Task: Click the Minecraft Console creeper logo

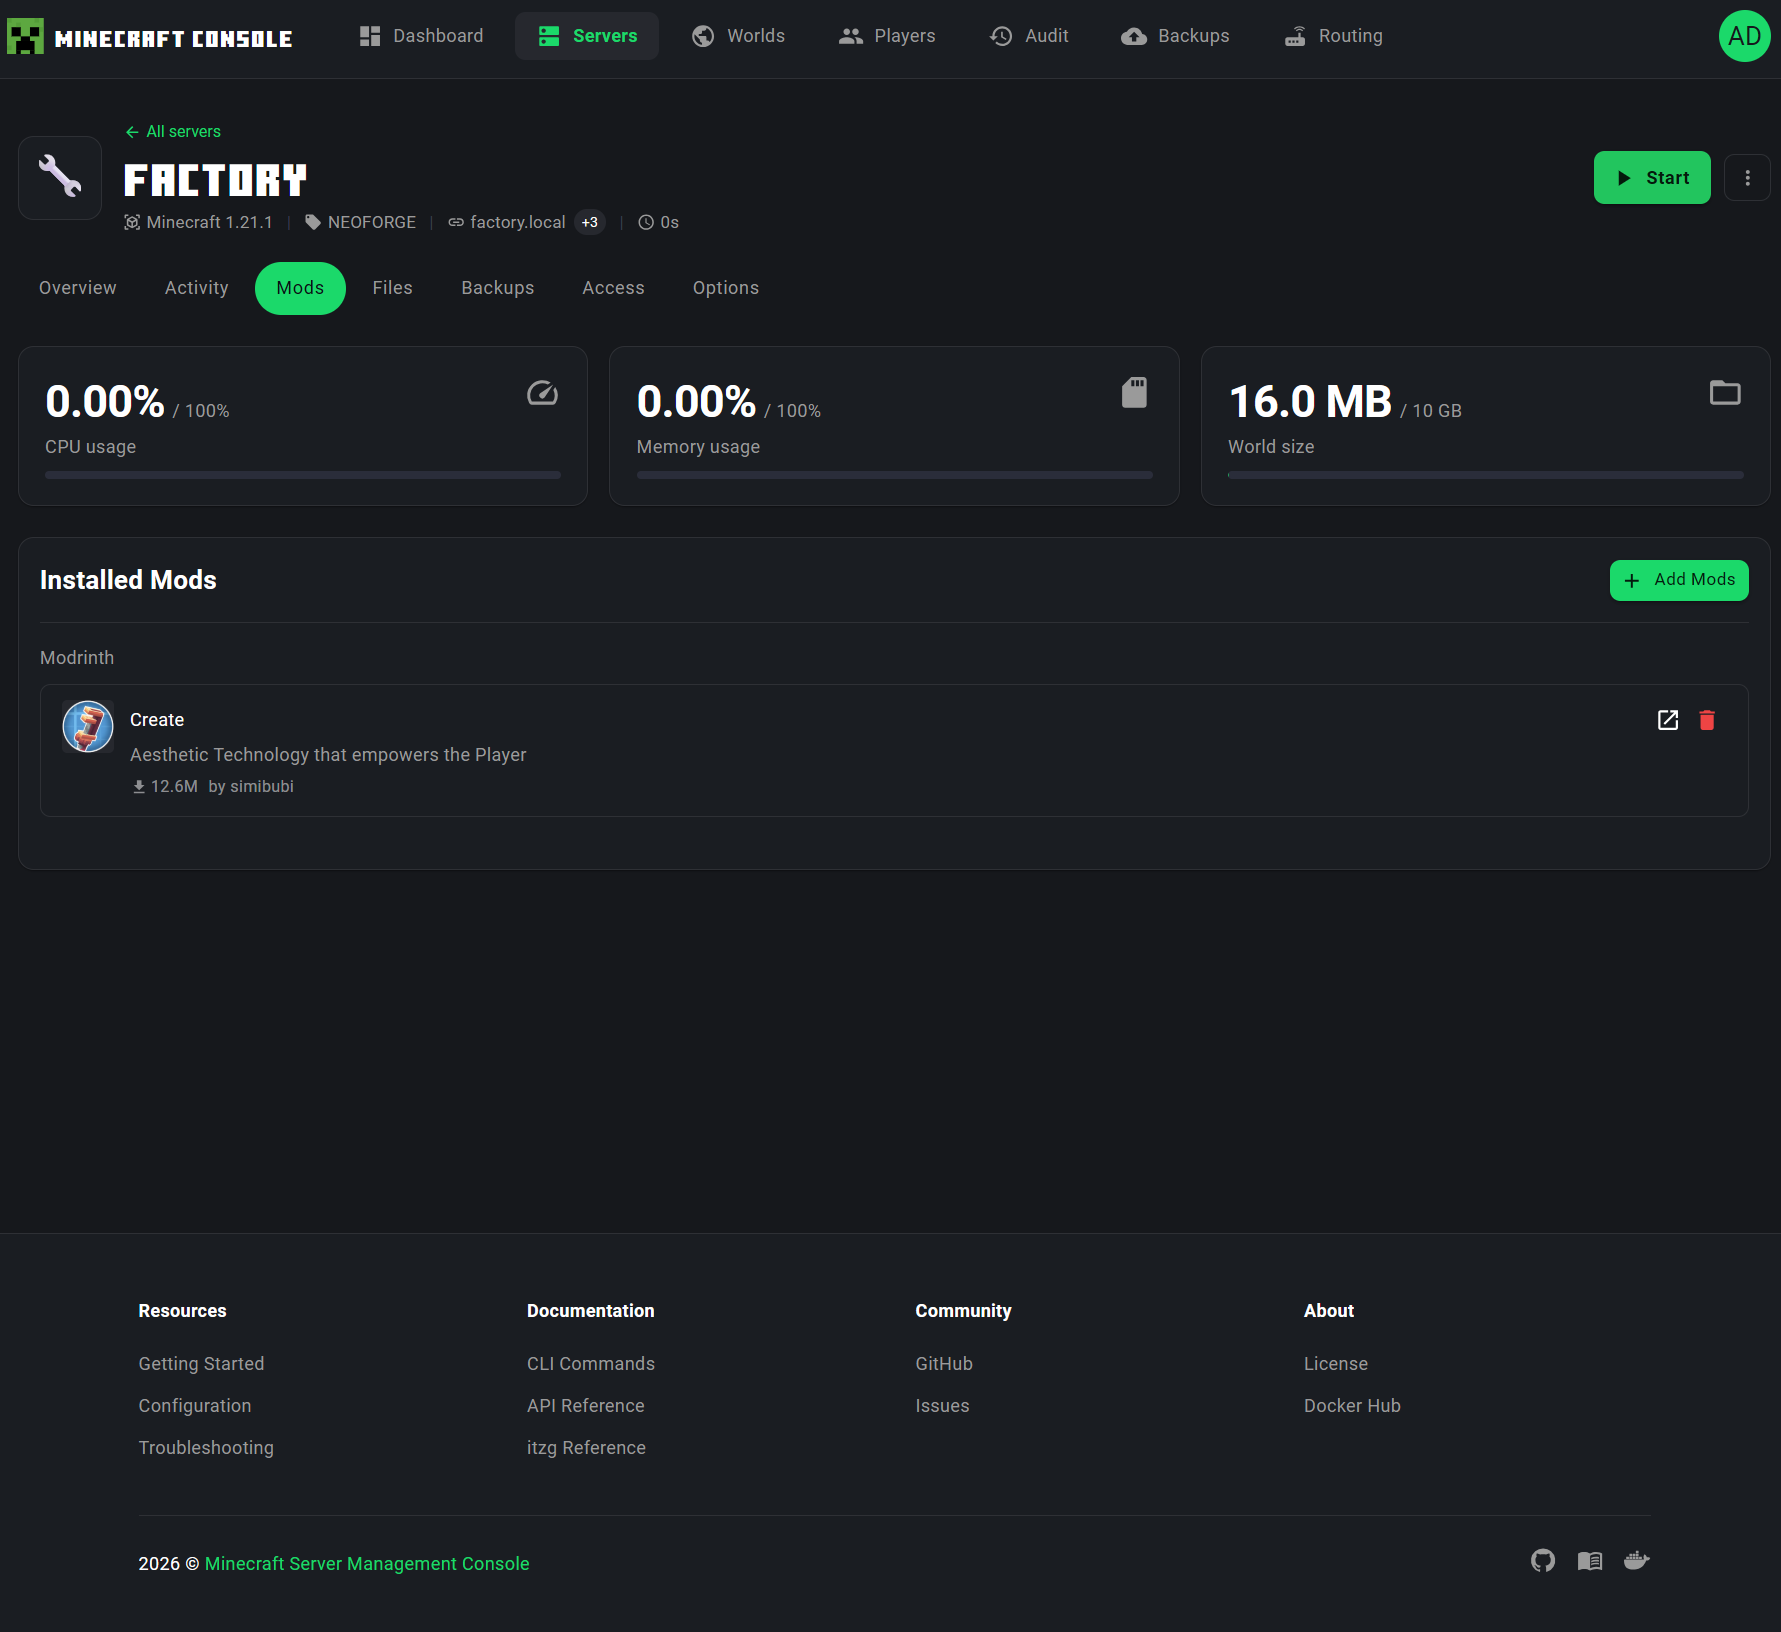Action: (x=25, y=37)
